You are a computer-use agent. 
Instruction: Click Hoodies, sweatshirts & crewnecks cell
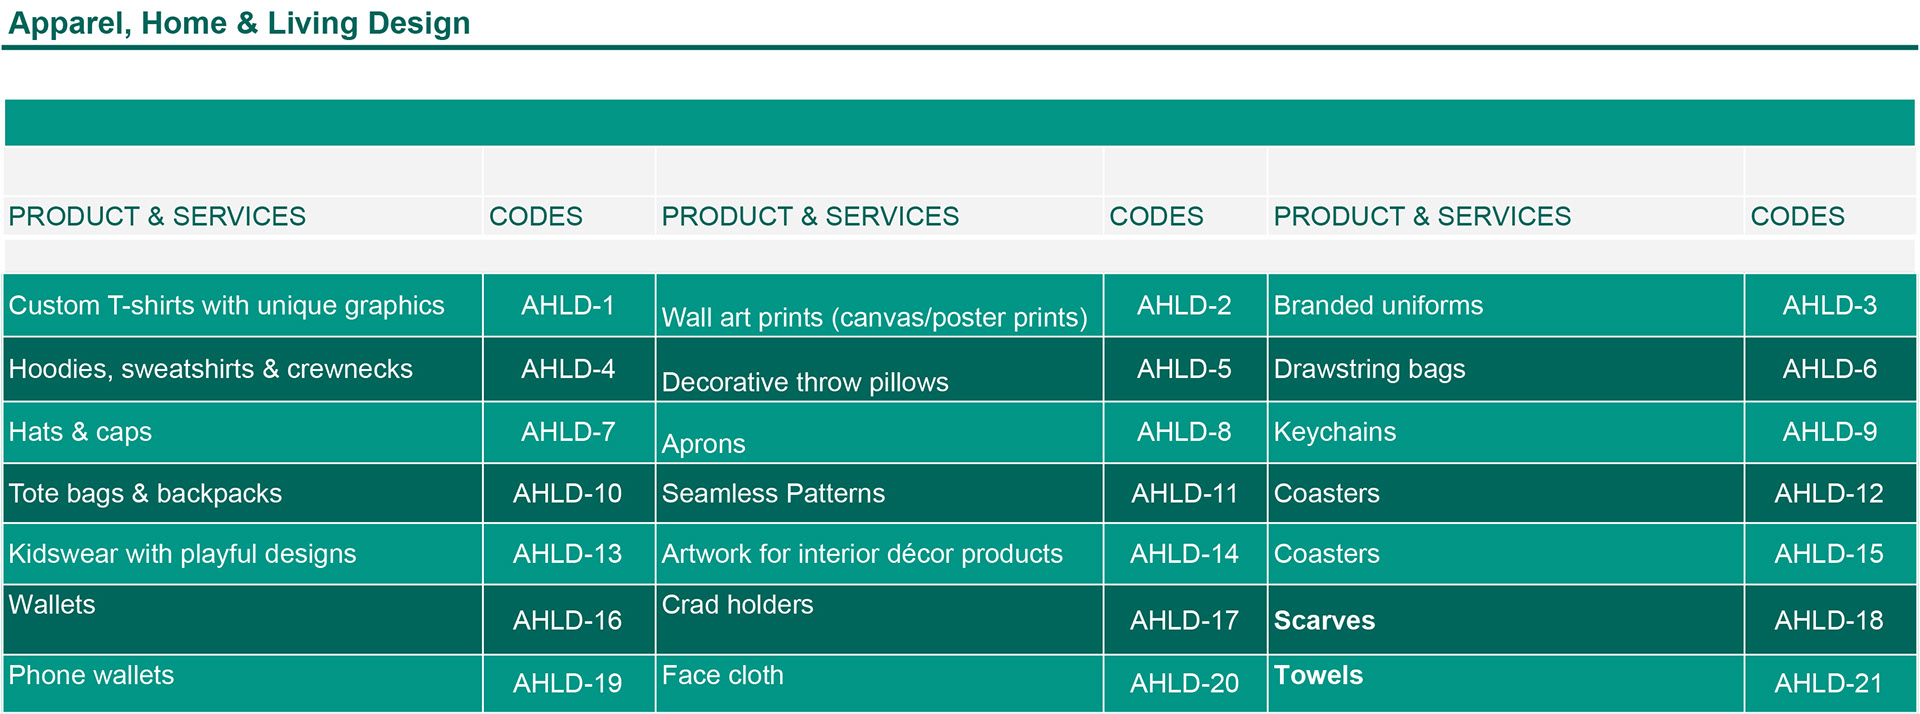[210, 369]
